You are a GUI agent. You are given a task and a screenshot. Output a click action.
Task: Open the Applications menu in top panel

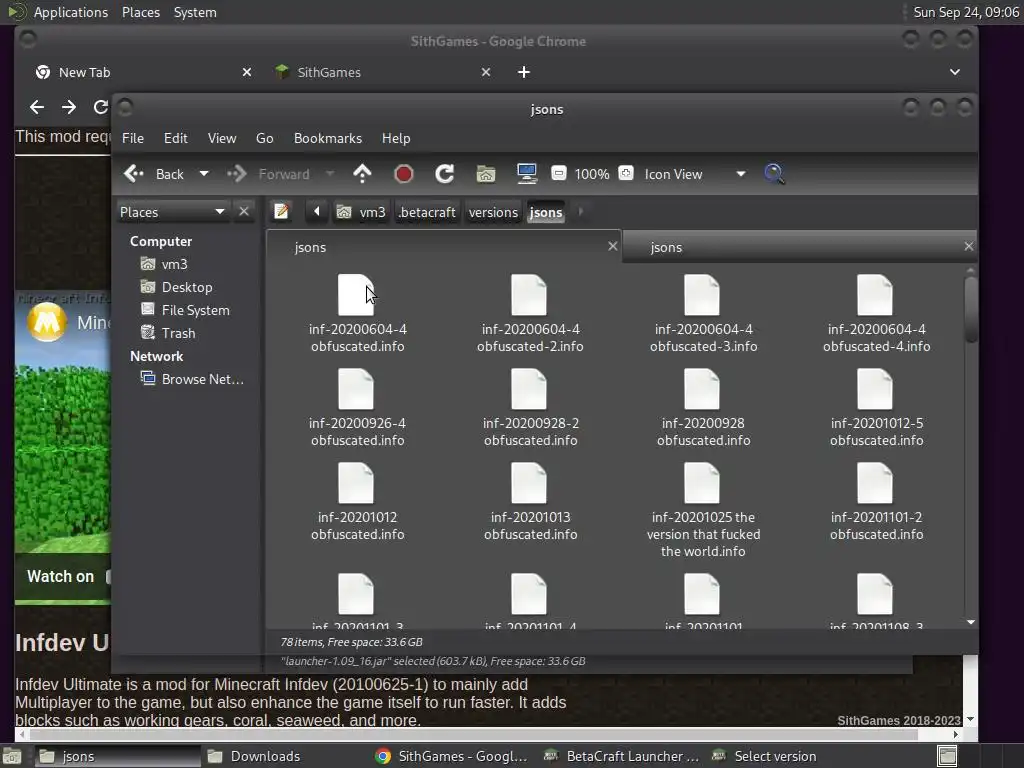71,12
